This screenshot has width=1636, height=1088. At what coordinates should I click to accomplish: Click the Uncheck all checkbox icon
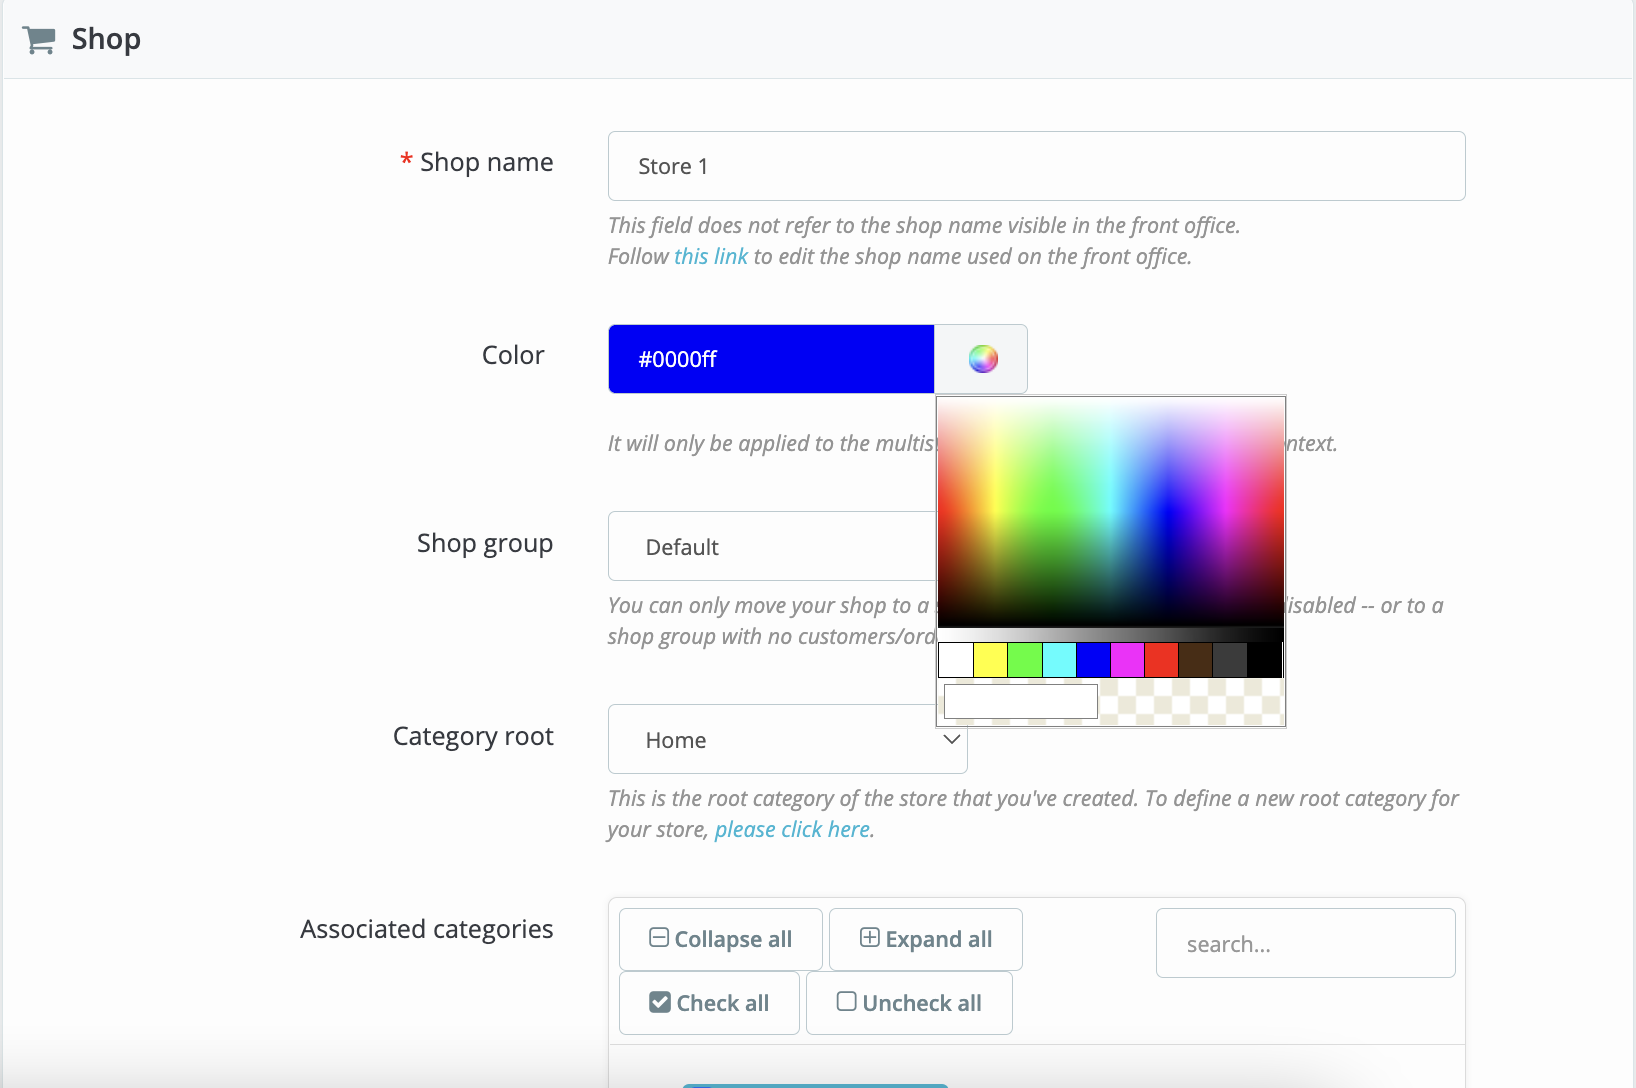pyautogui.click(x=846, y=1002)
